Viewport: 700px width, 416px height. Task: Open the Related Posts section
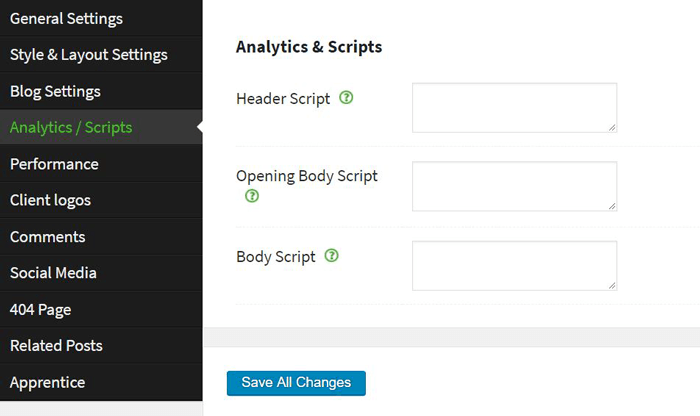101,345
